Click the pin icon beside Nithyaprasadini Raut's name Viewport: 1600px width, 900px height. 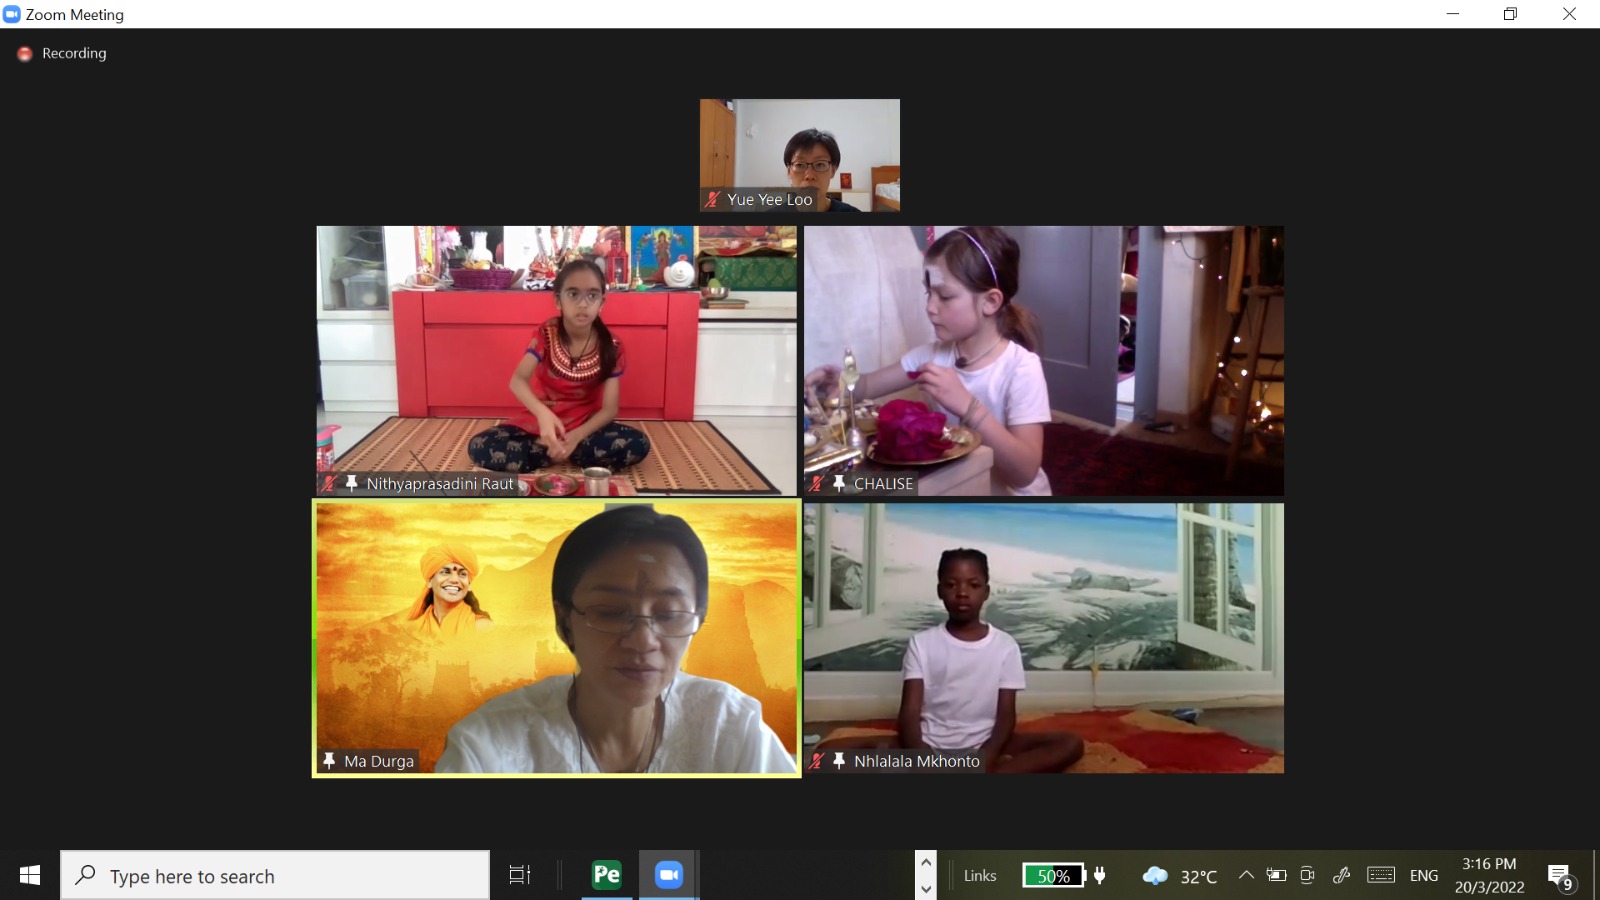351,484
